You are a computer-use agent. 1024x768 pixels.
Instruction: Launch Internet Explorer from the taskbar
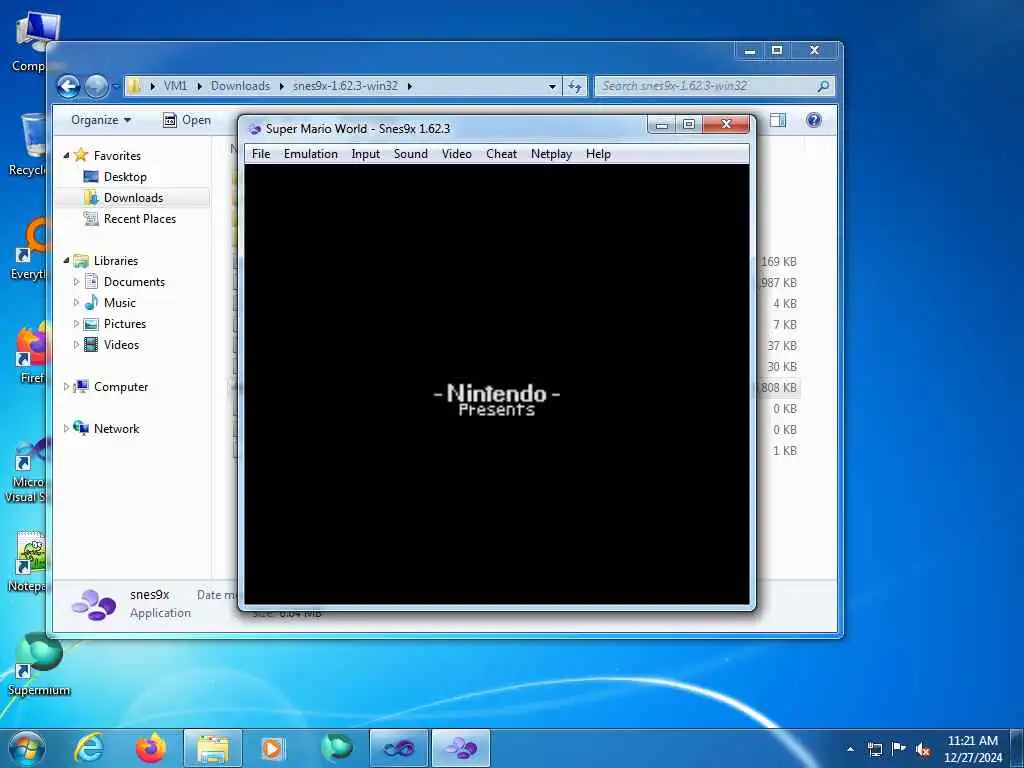(89, 748)
